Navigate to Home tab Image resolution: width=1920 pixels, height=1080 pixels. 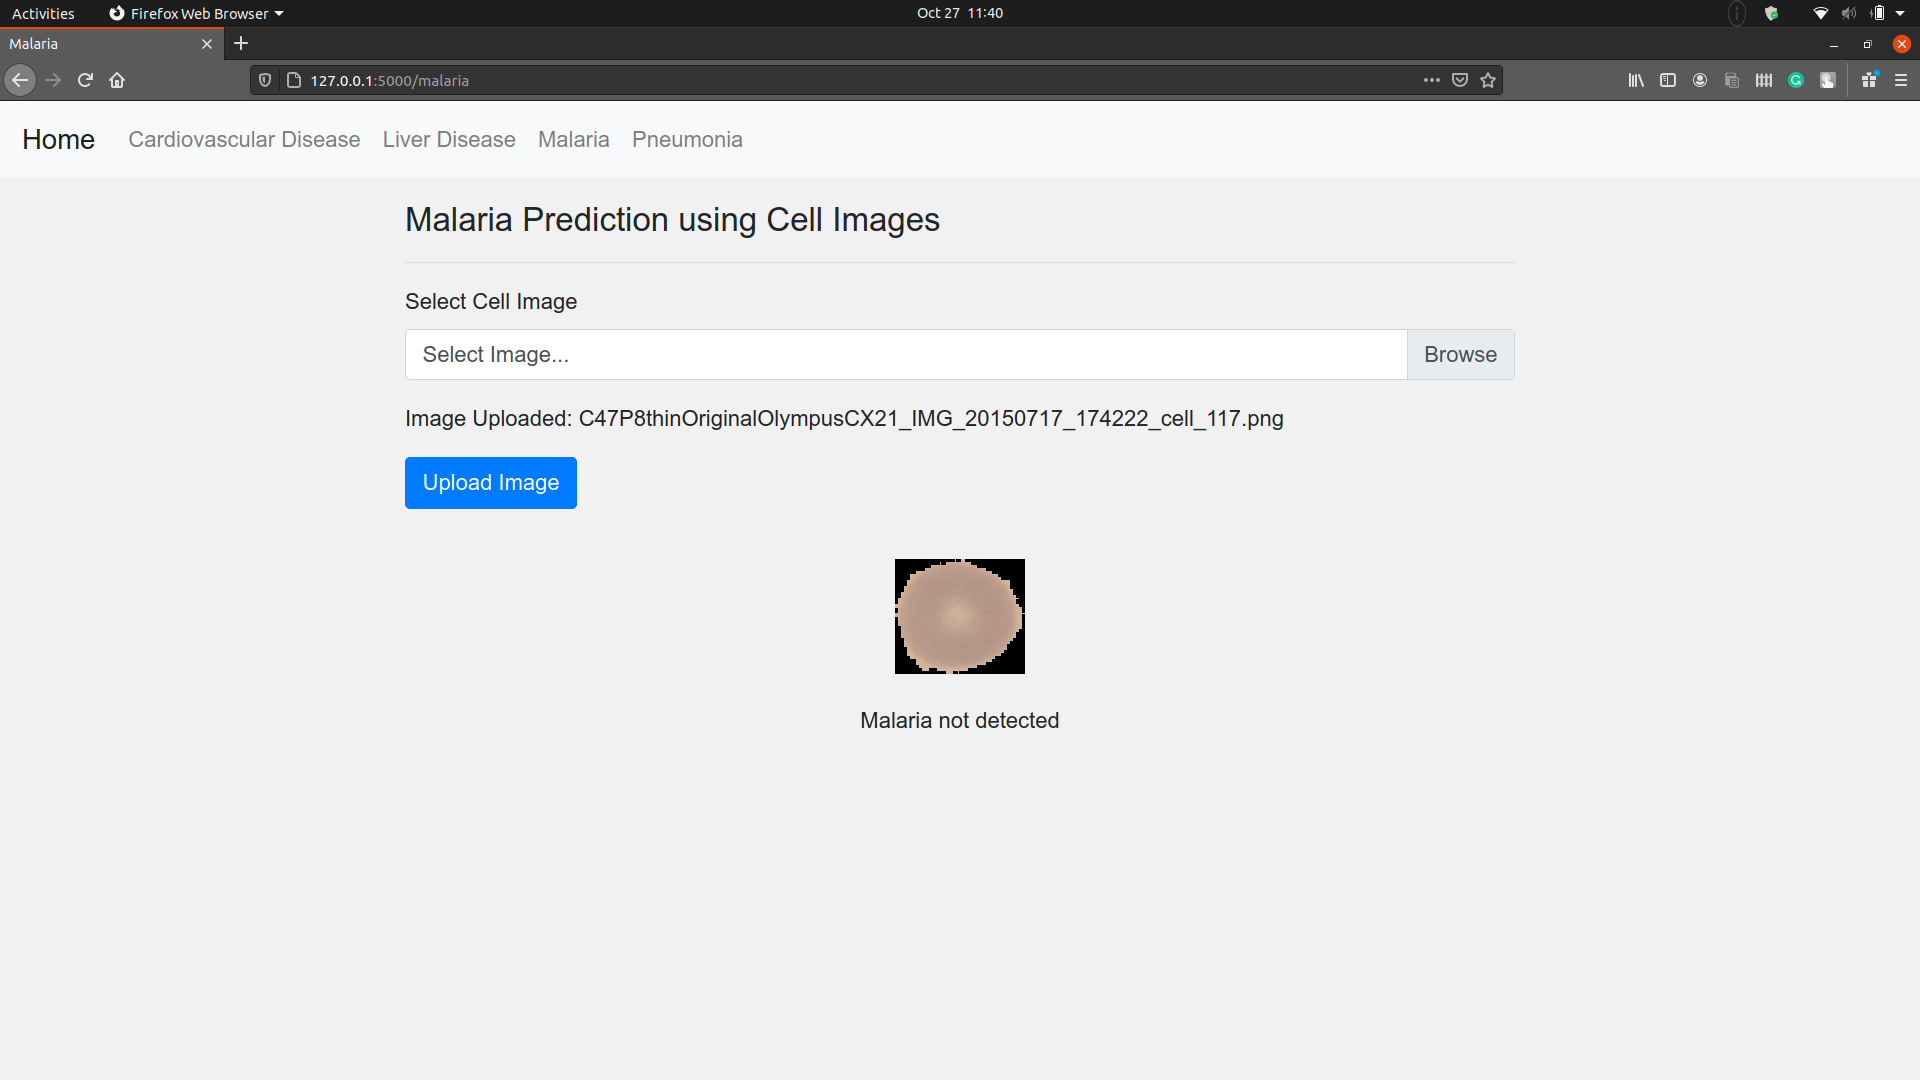pos(58,140)
